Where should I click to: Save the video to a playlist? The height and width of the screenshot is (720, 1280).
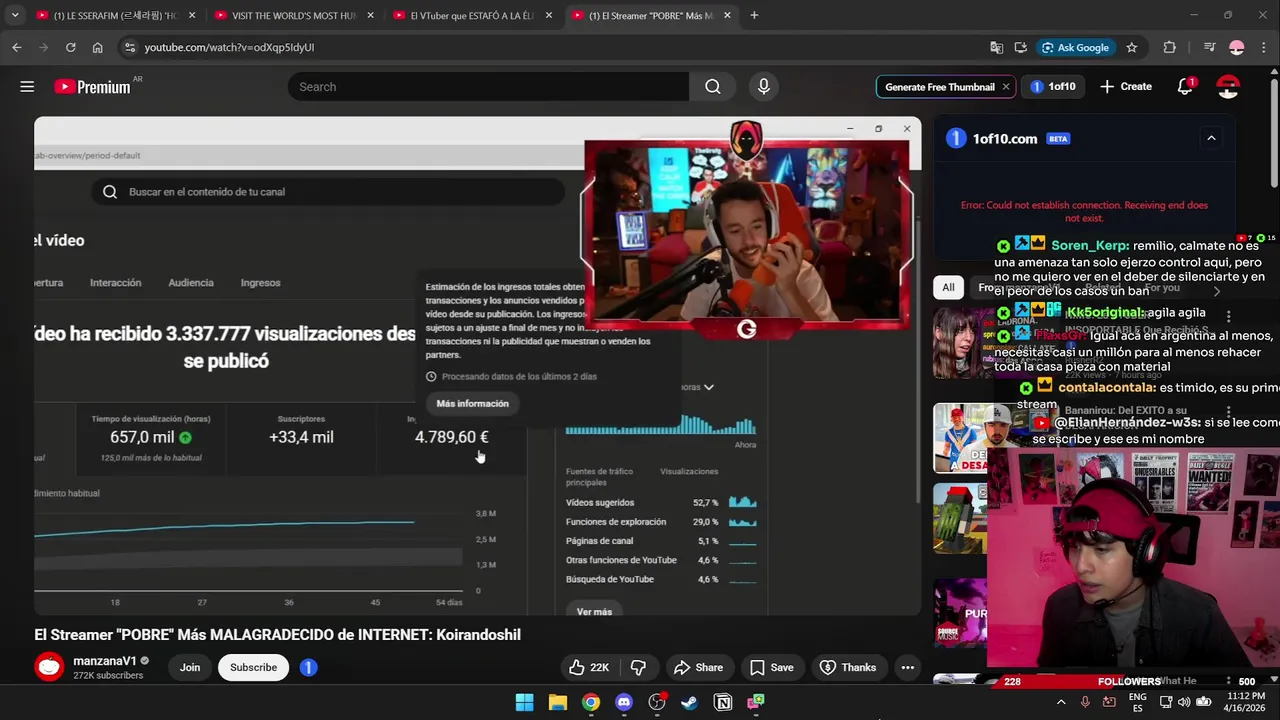[771, 667]
